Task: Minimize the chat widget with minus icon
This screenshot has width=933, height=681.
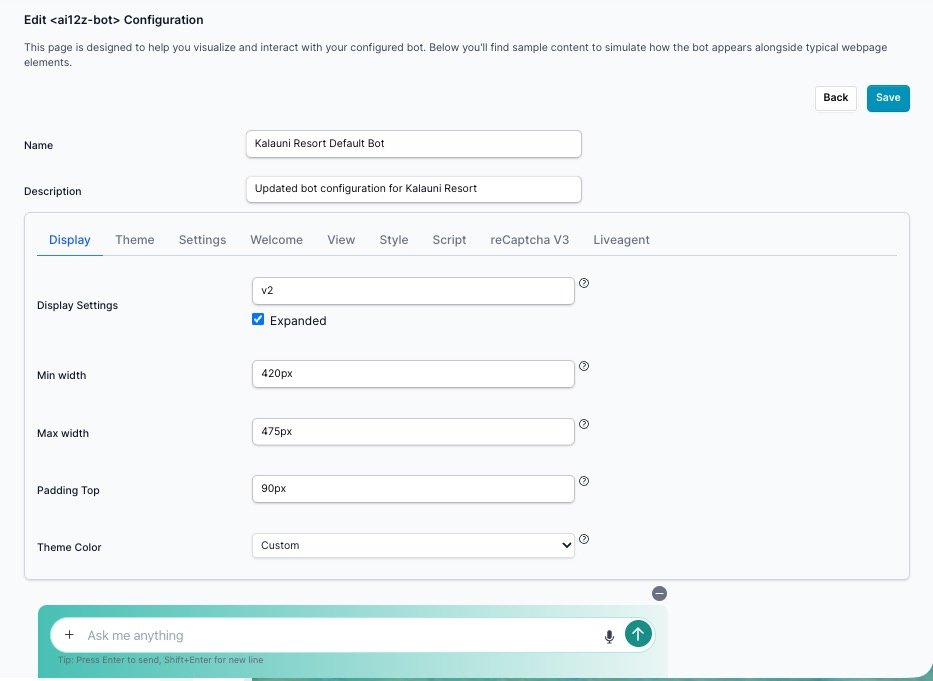Action: click(659, 593)
